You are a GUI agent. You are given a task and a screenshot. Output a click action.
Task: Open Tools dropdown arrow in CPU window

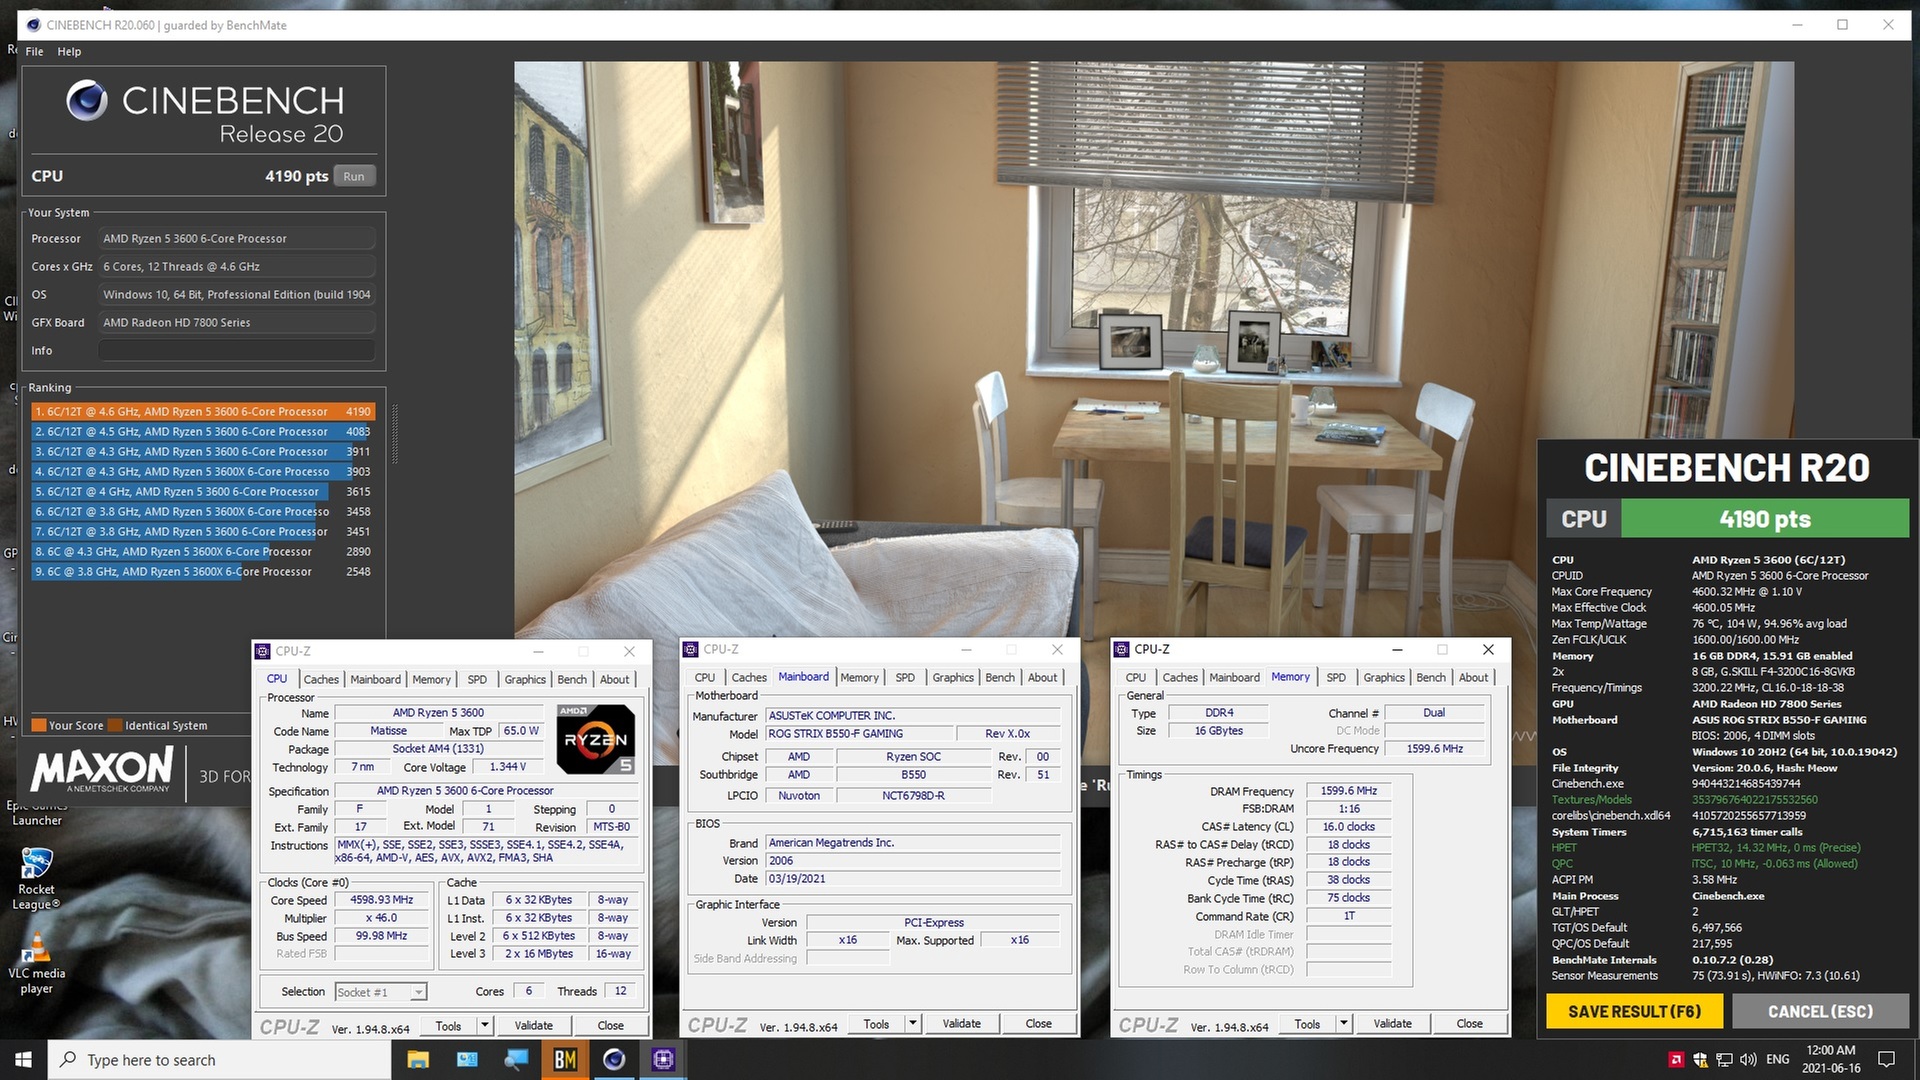click(485, 1025)
